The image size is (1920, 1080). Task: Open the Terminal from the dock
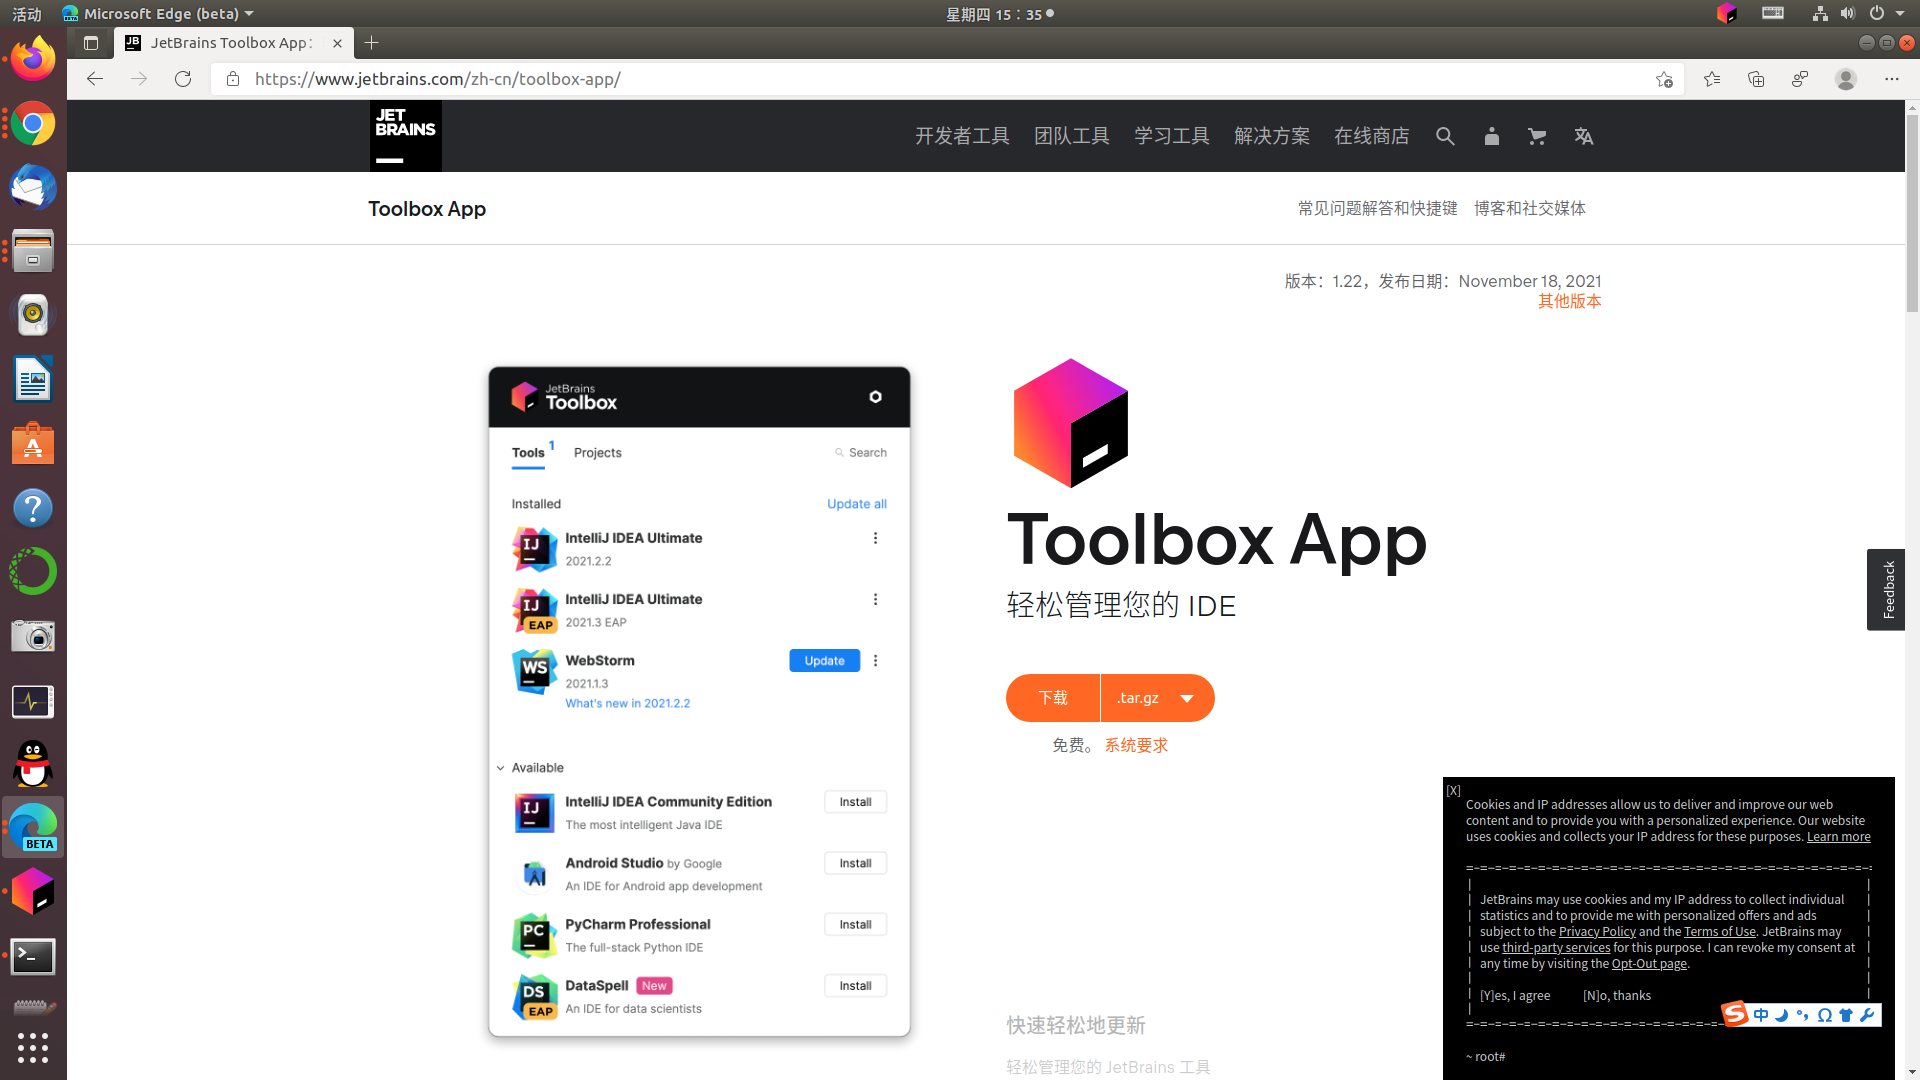point(33,957)
